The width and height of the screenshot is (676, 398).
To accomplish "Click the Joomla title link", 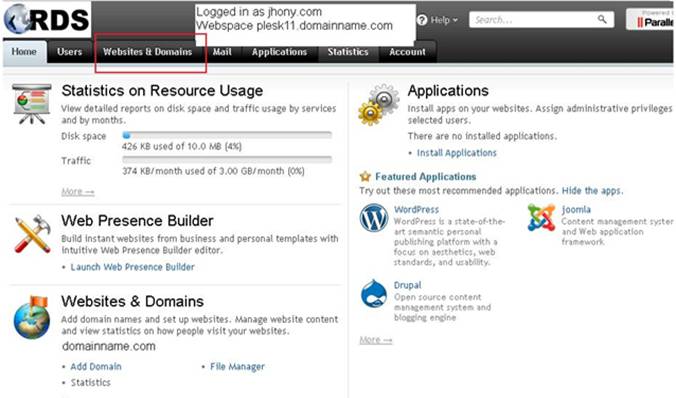I will click(576, 210).
